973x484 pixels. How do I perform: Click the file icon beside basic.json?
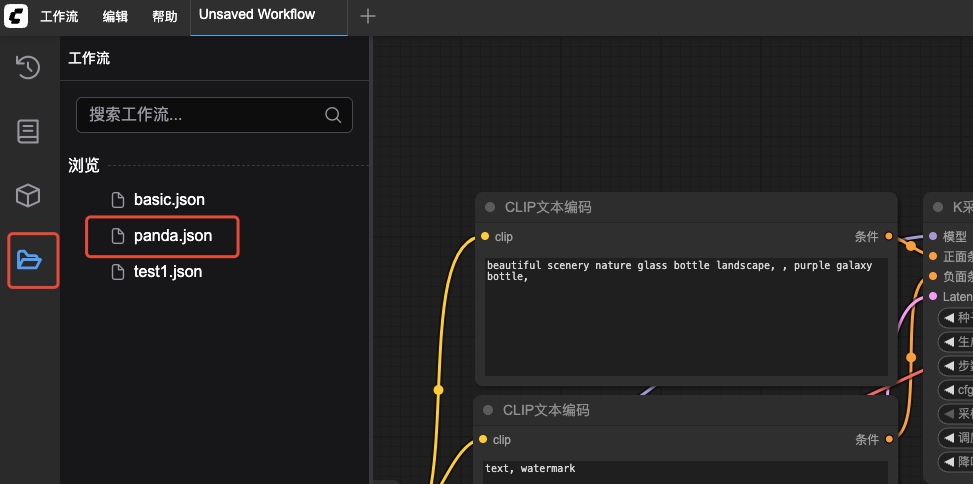117,200
